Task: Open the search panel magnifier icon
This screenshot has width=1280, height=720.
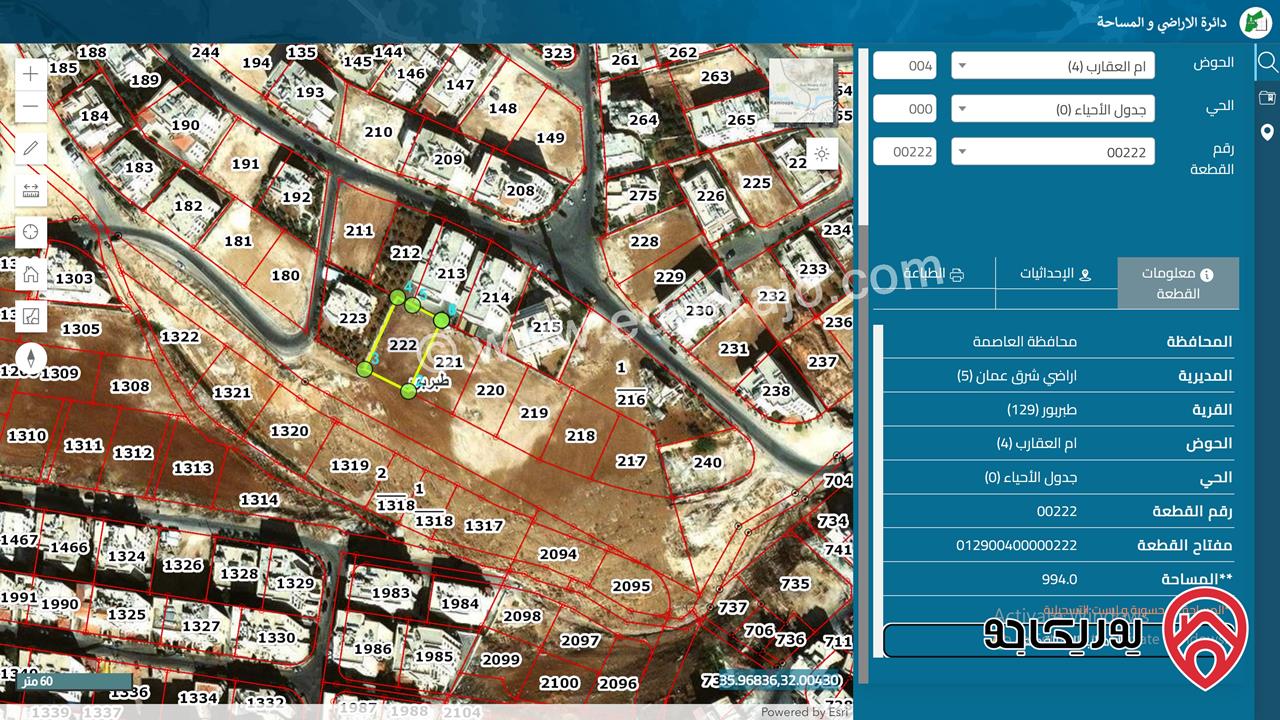Action: click(x=1267, y=62)
